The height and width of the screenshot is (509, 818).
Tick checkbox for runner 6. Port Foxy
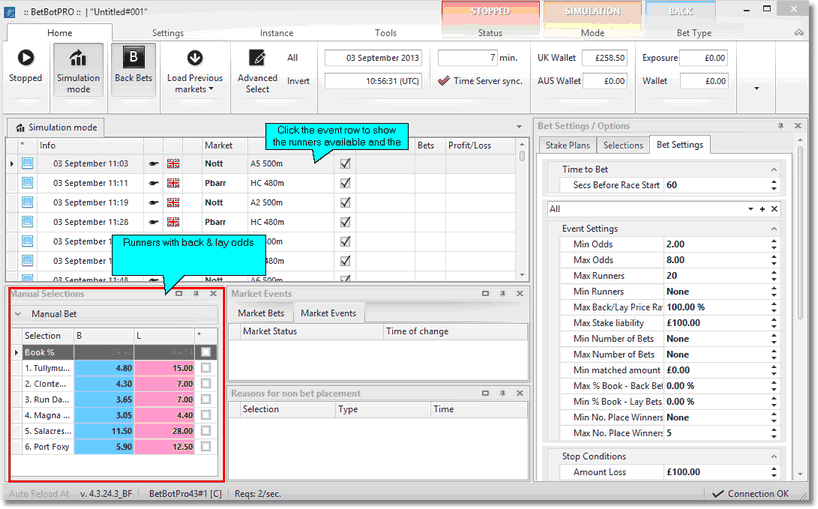click(206, 446)
